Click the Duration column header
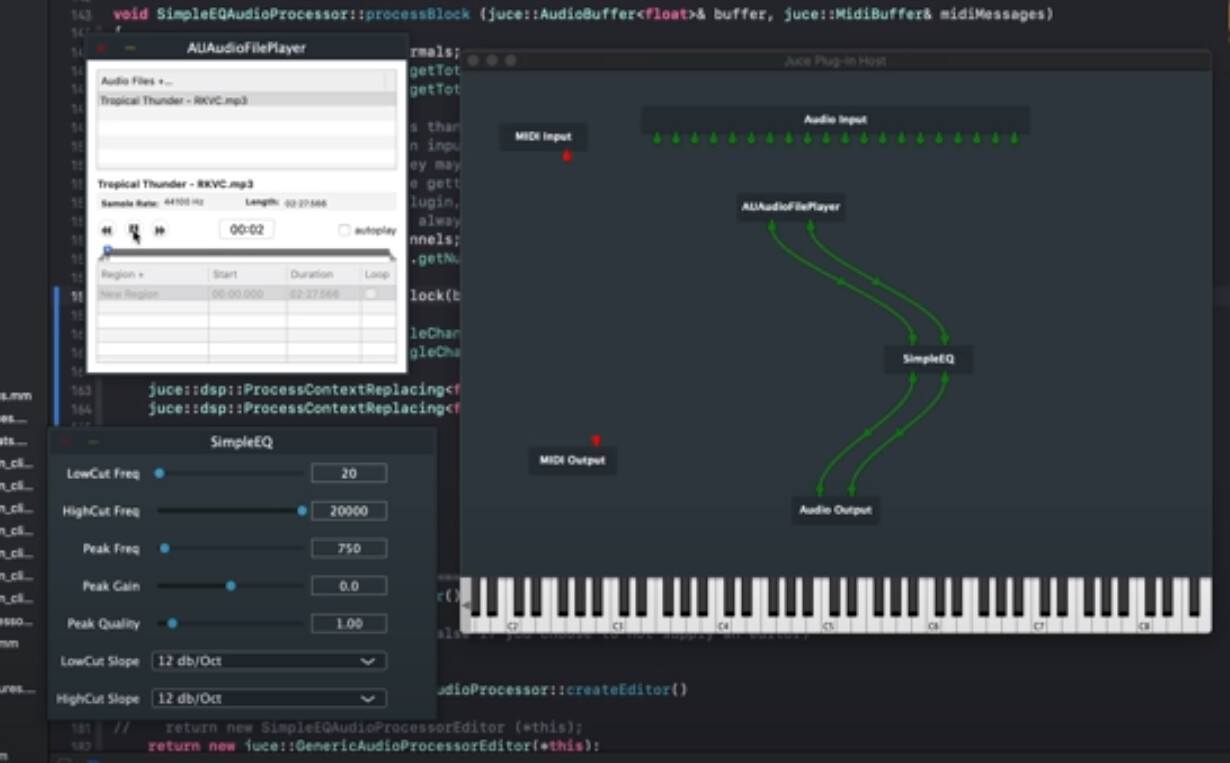This screenshot has width=1230, height=763. point(324,274)
